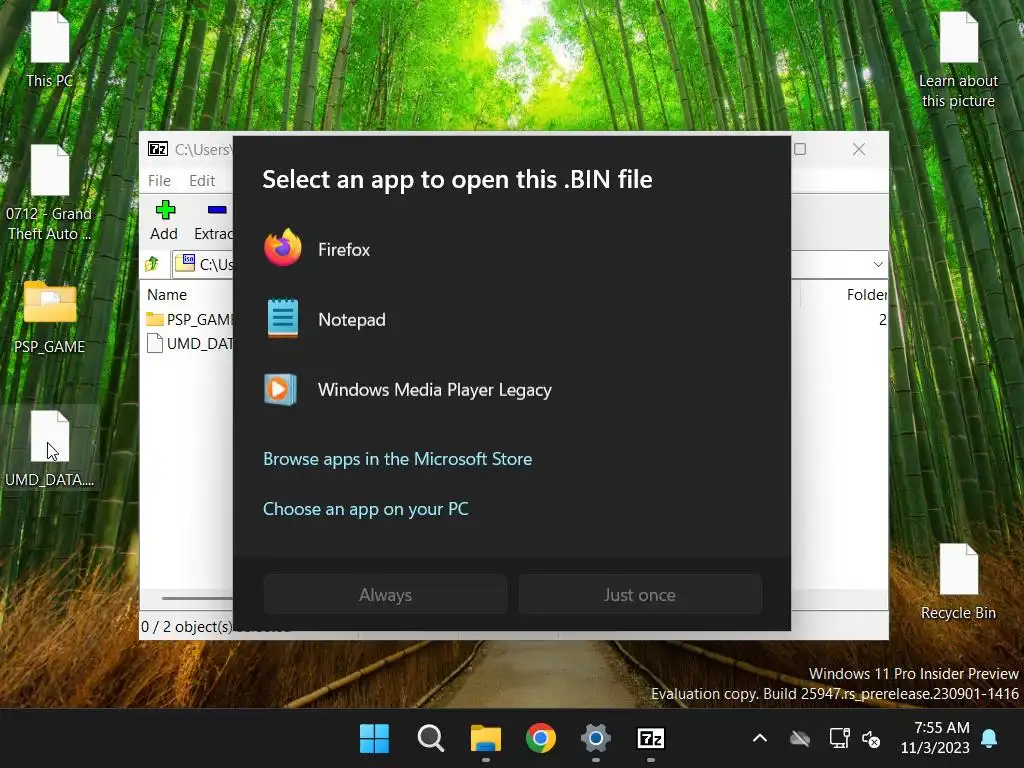Go up one folder level in 7-Zip
Screen dimensions: 1024x768
(152, 264)
